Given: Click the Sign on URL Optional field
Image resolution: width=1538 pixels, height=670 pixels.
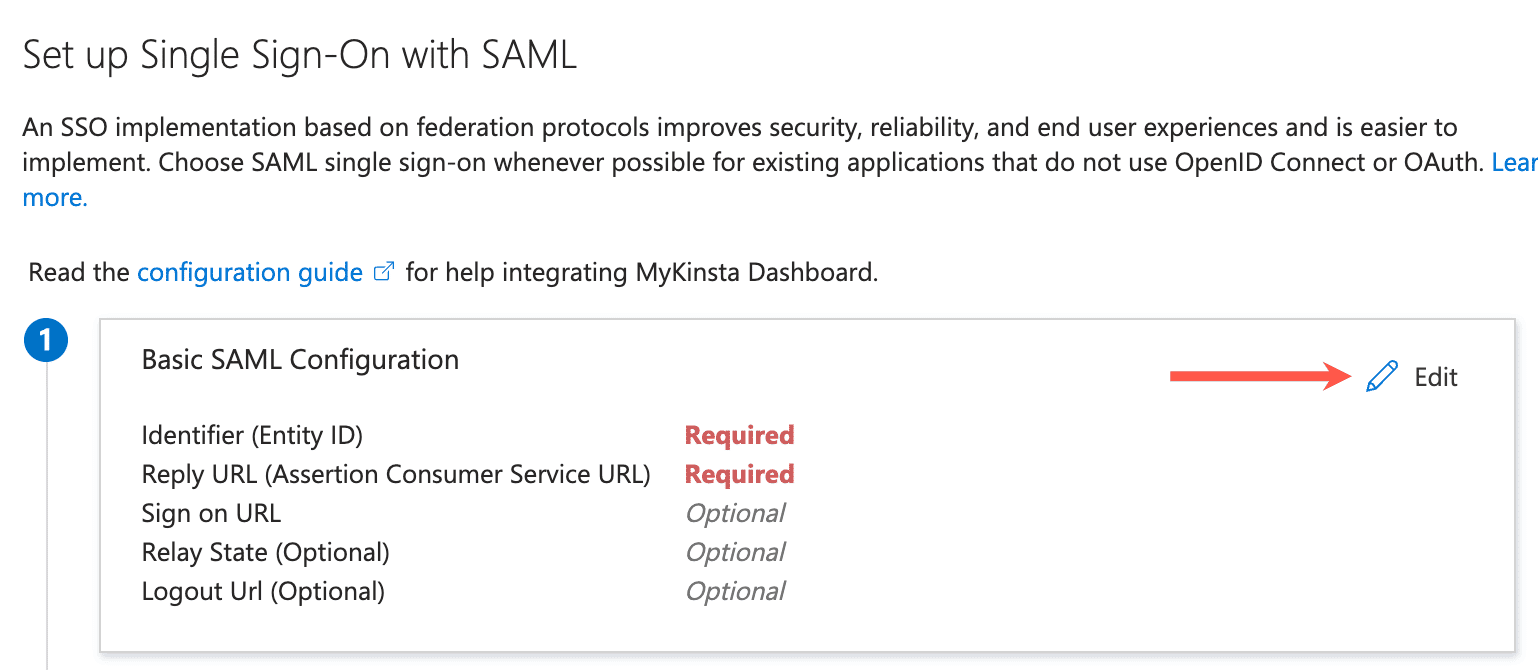Looking at the screenshot, I should (x=736, y=512).
